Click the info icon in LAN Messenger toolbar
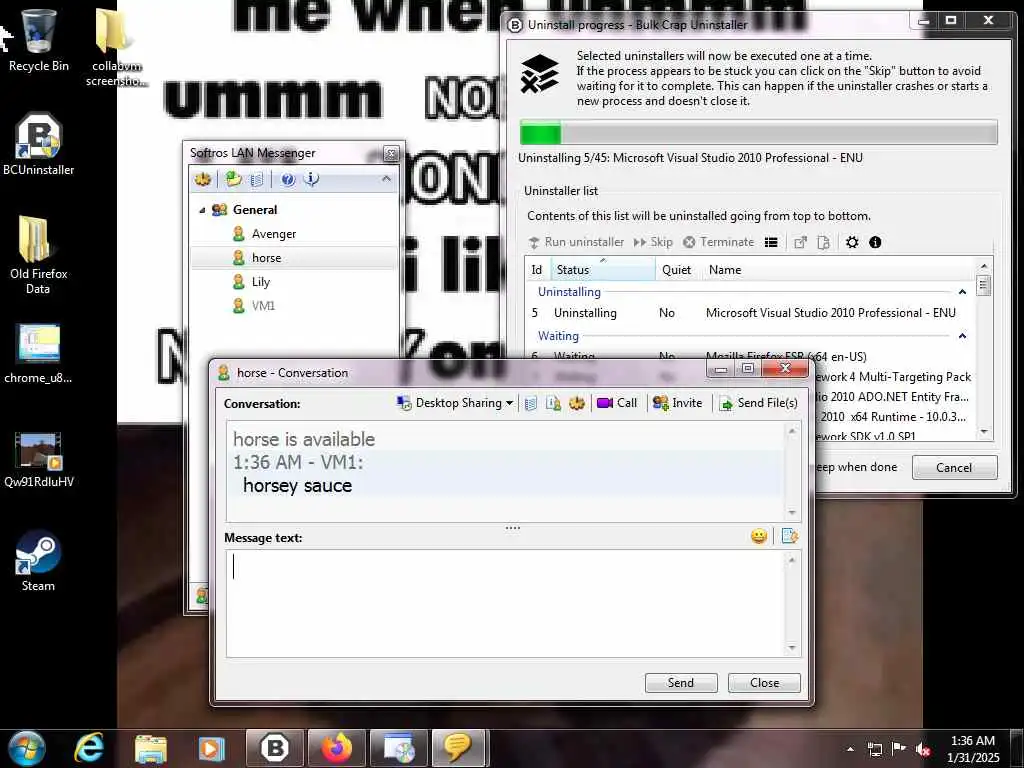This screenshot has width=1024, height=768. pyautogui.click(x=312, y=179)
